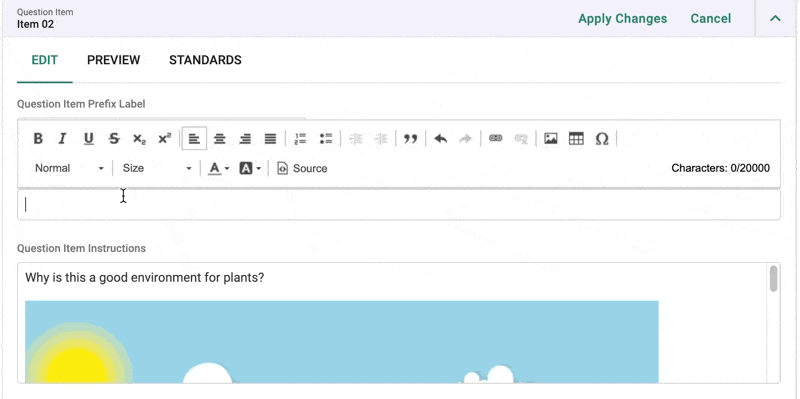Collapse the Question Item panel
The image size is (800, 399).
click(775, 19)
